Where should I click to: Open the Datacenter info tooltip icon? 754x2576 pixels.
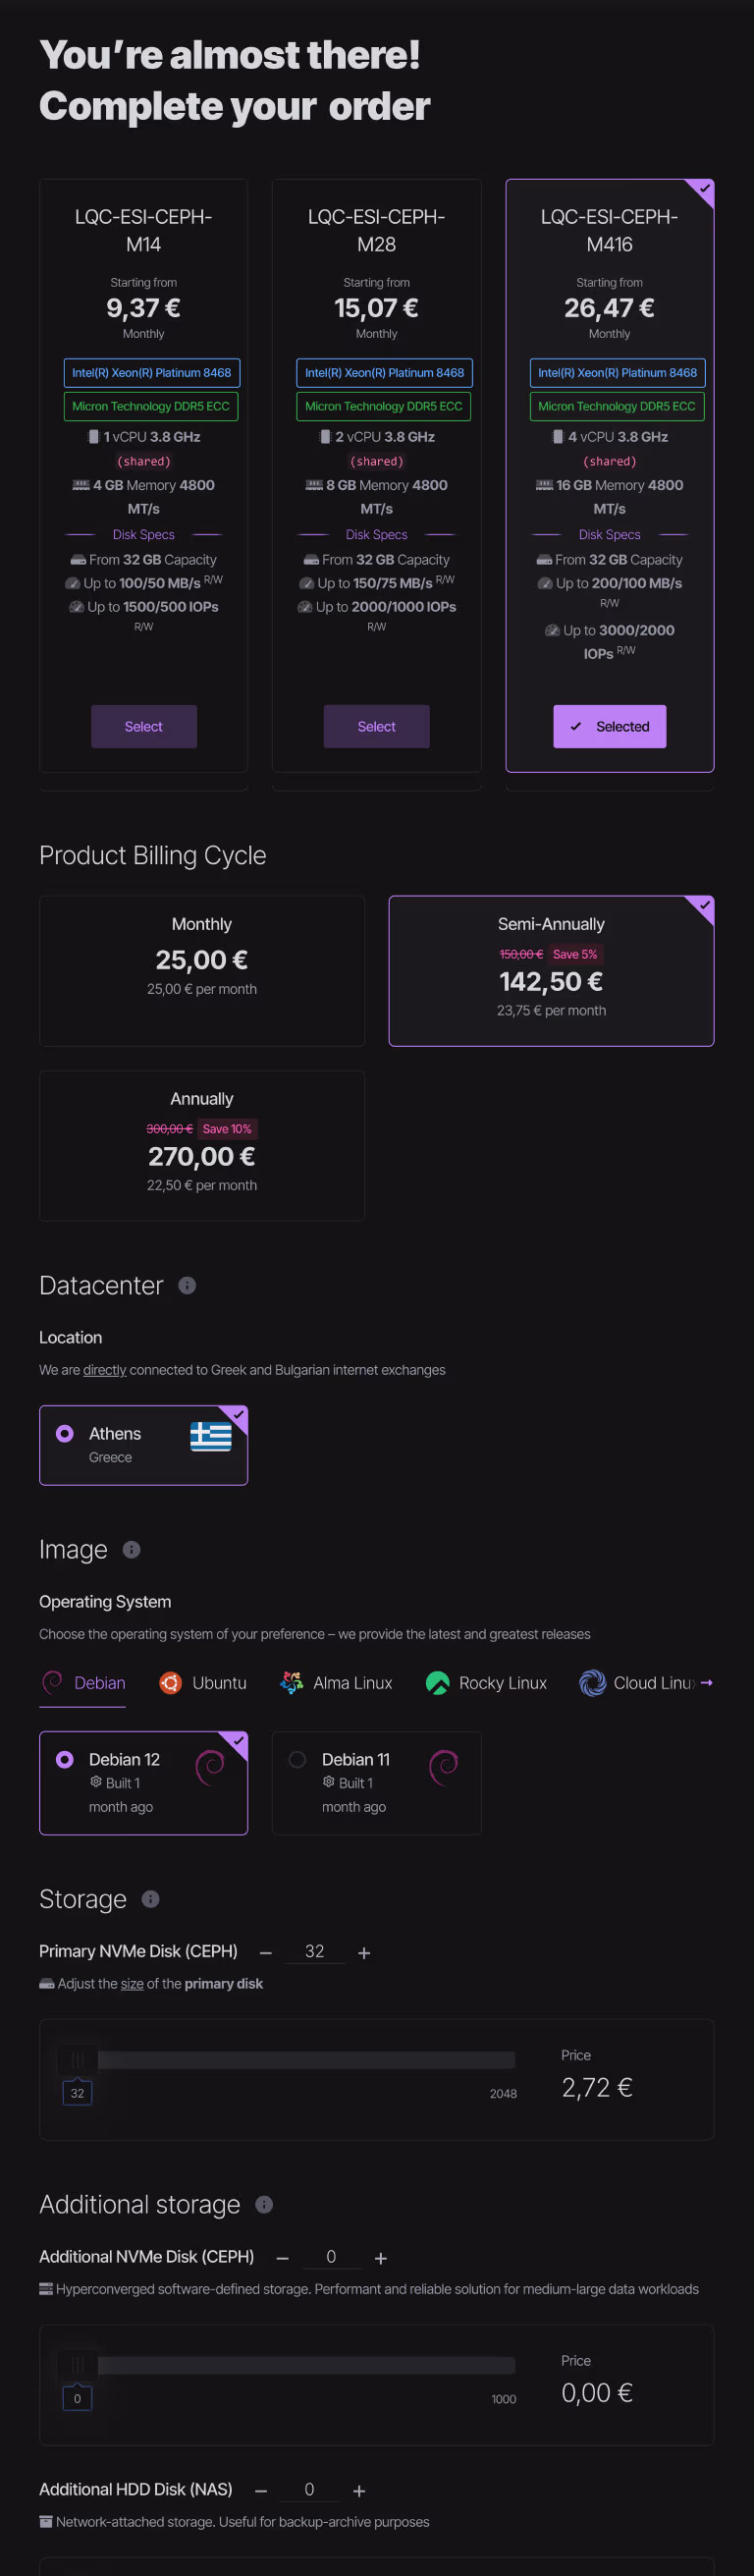click(x=187, y=1286)
